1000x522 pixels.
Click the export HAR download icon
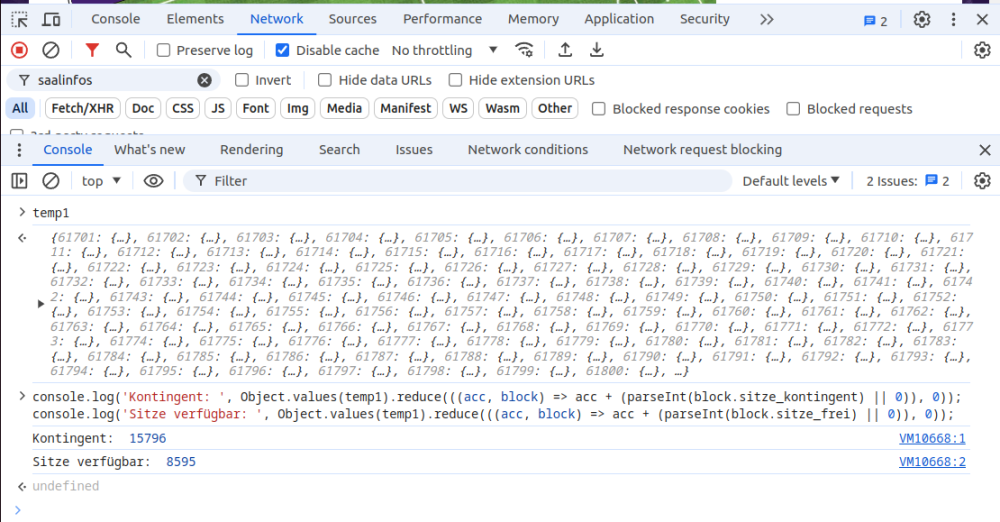597,50
